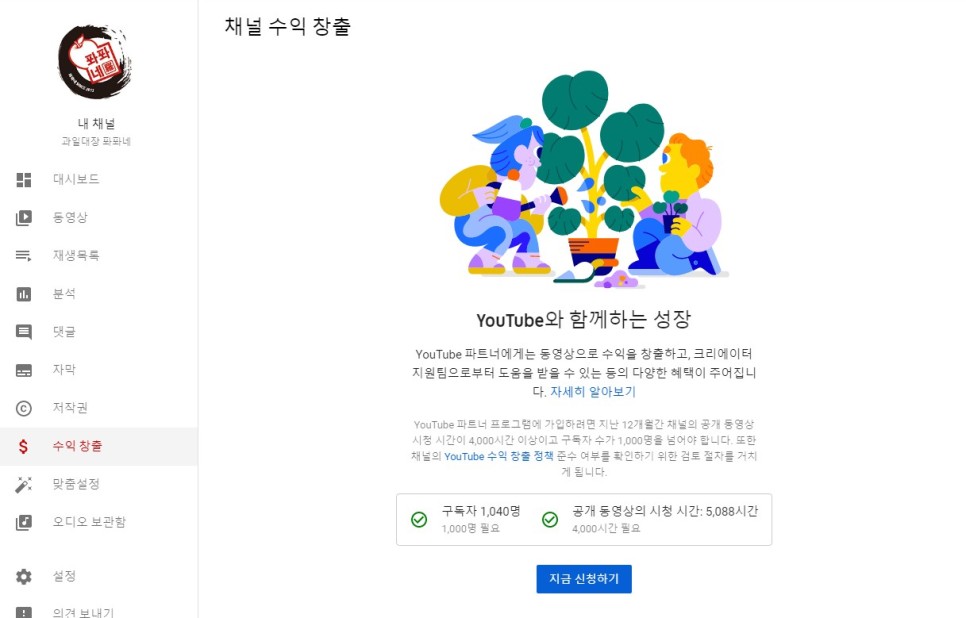Open 저작권 in the sidebar
Screen dimensions: 966x618
[x=99, y=408]
